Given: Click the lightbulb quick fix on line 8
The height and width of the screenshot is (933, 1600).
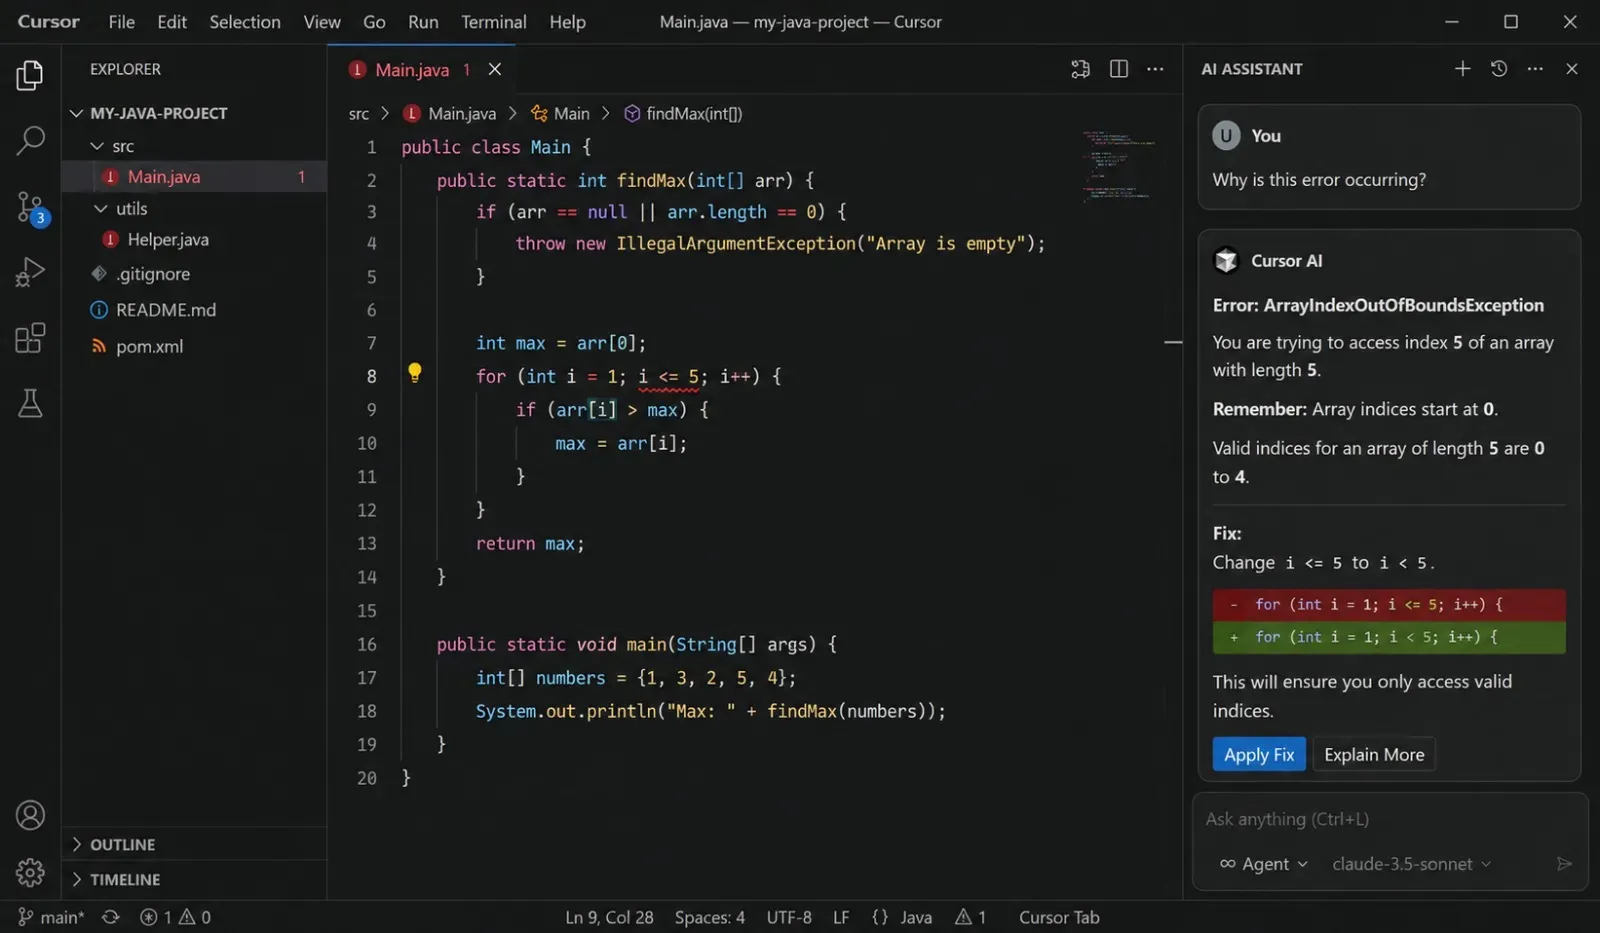Looking at the screenshot, I should pos(415,373).
